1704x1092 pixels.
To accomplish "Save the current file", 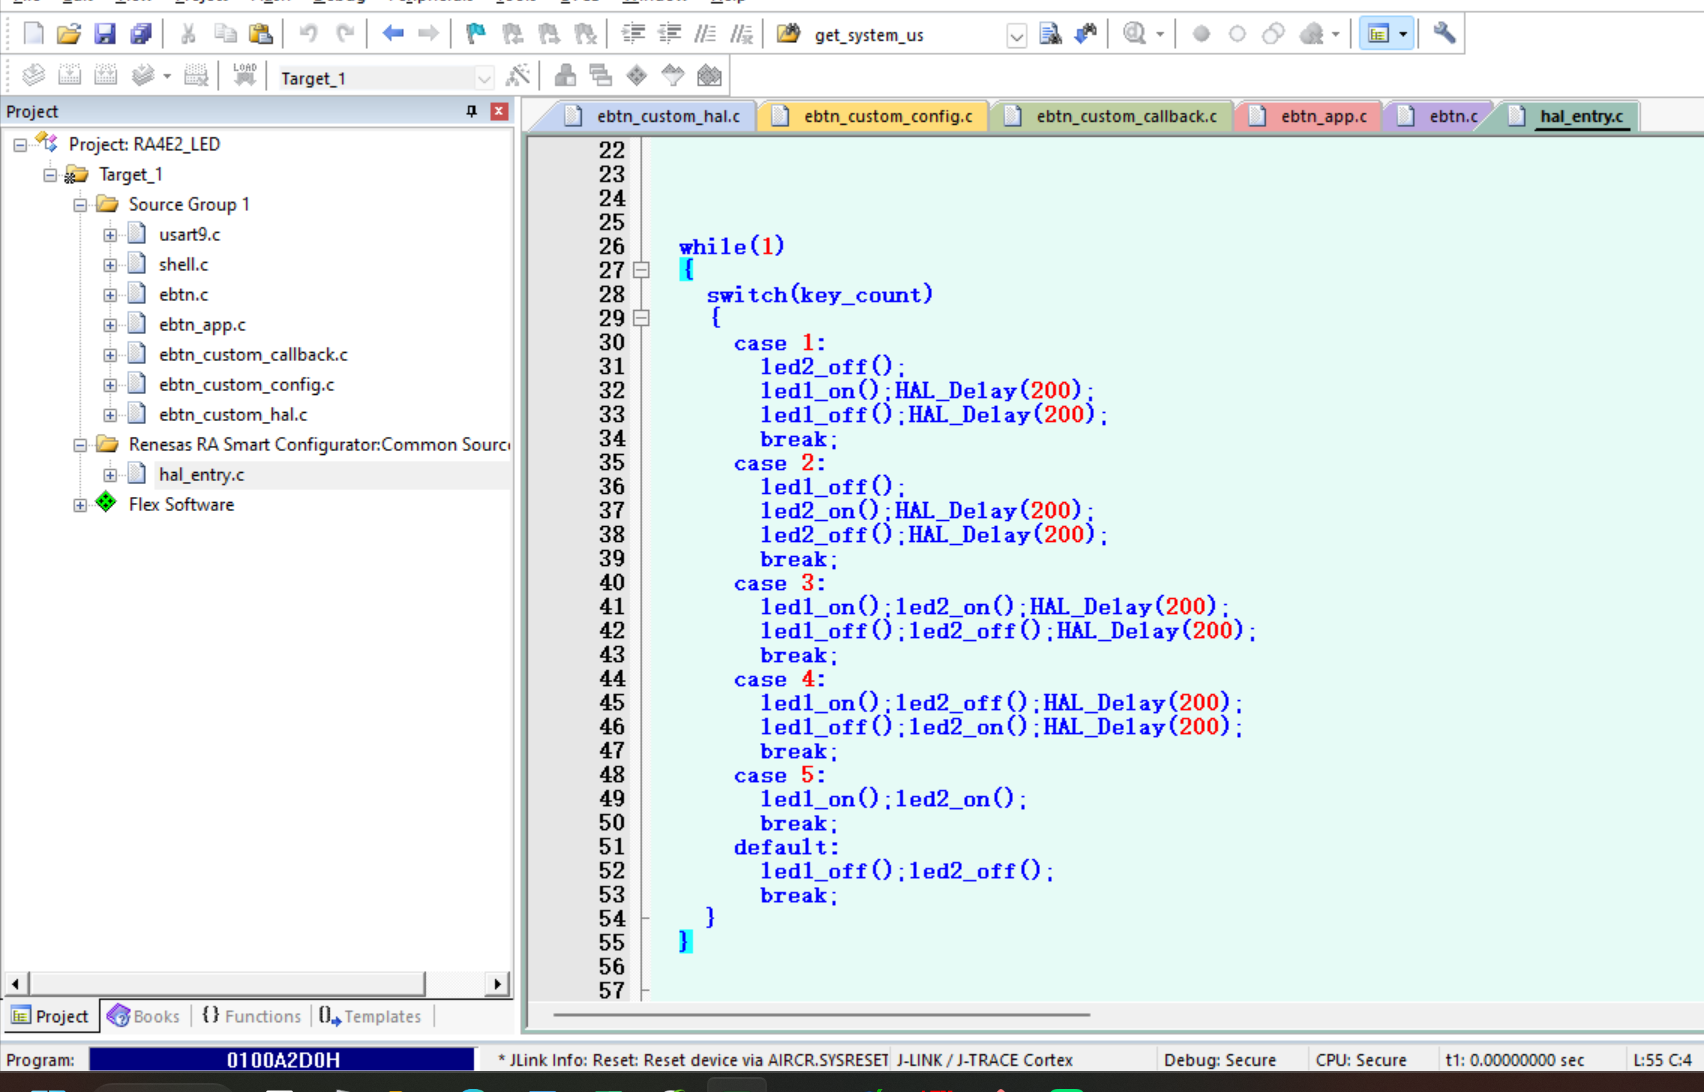I will (x=105, y=34).
